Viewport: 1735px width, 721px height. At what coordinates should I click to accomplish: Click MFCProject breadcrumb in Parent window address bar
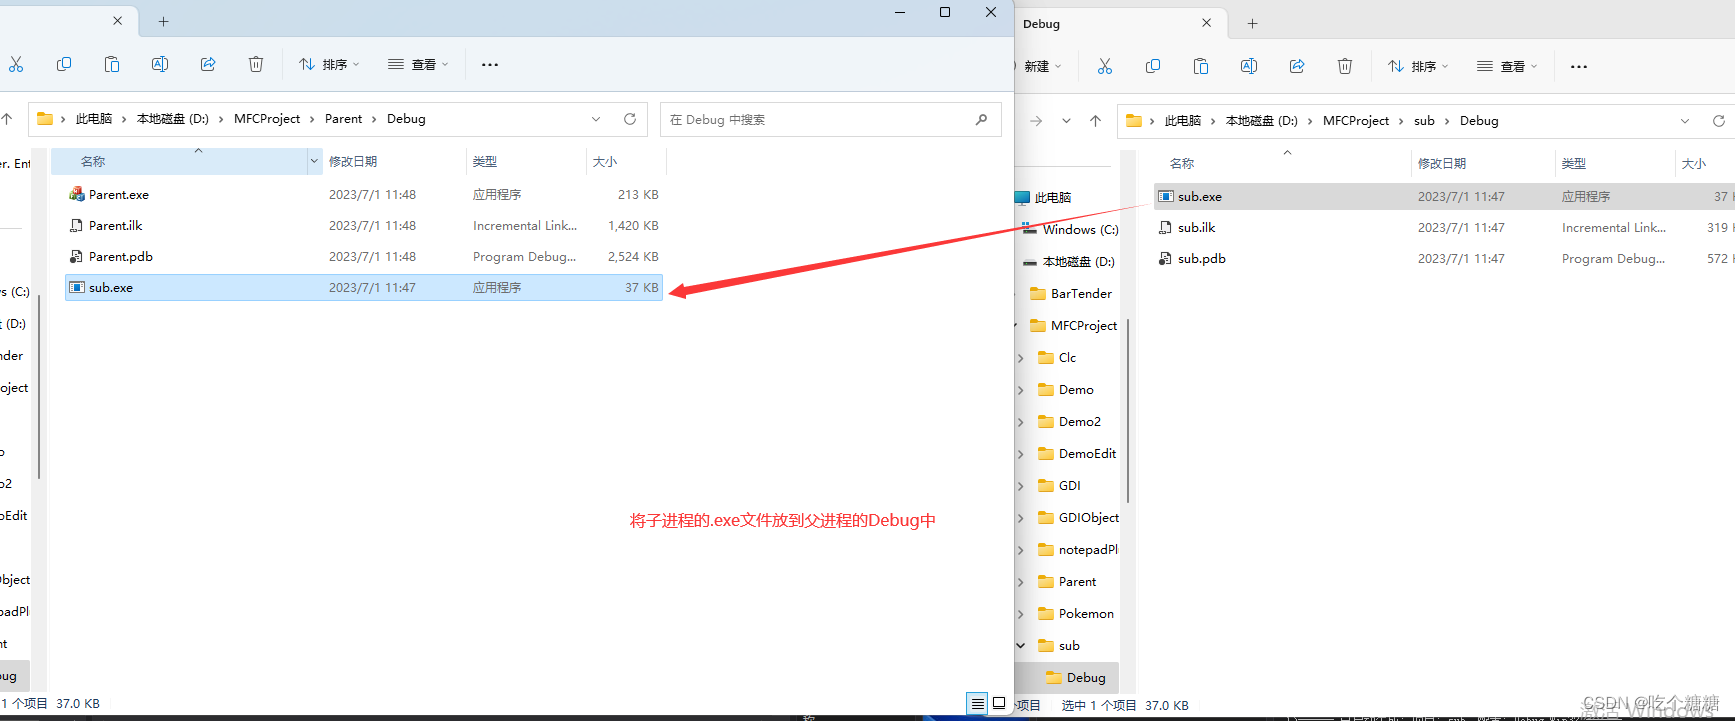pos(267,119)
